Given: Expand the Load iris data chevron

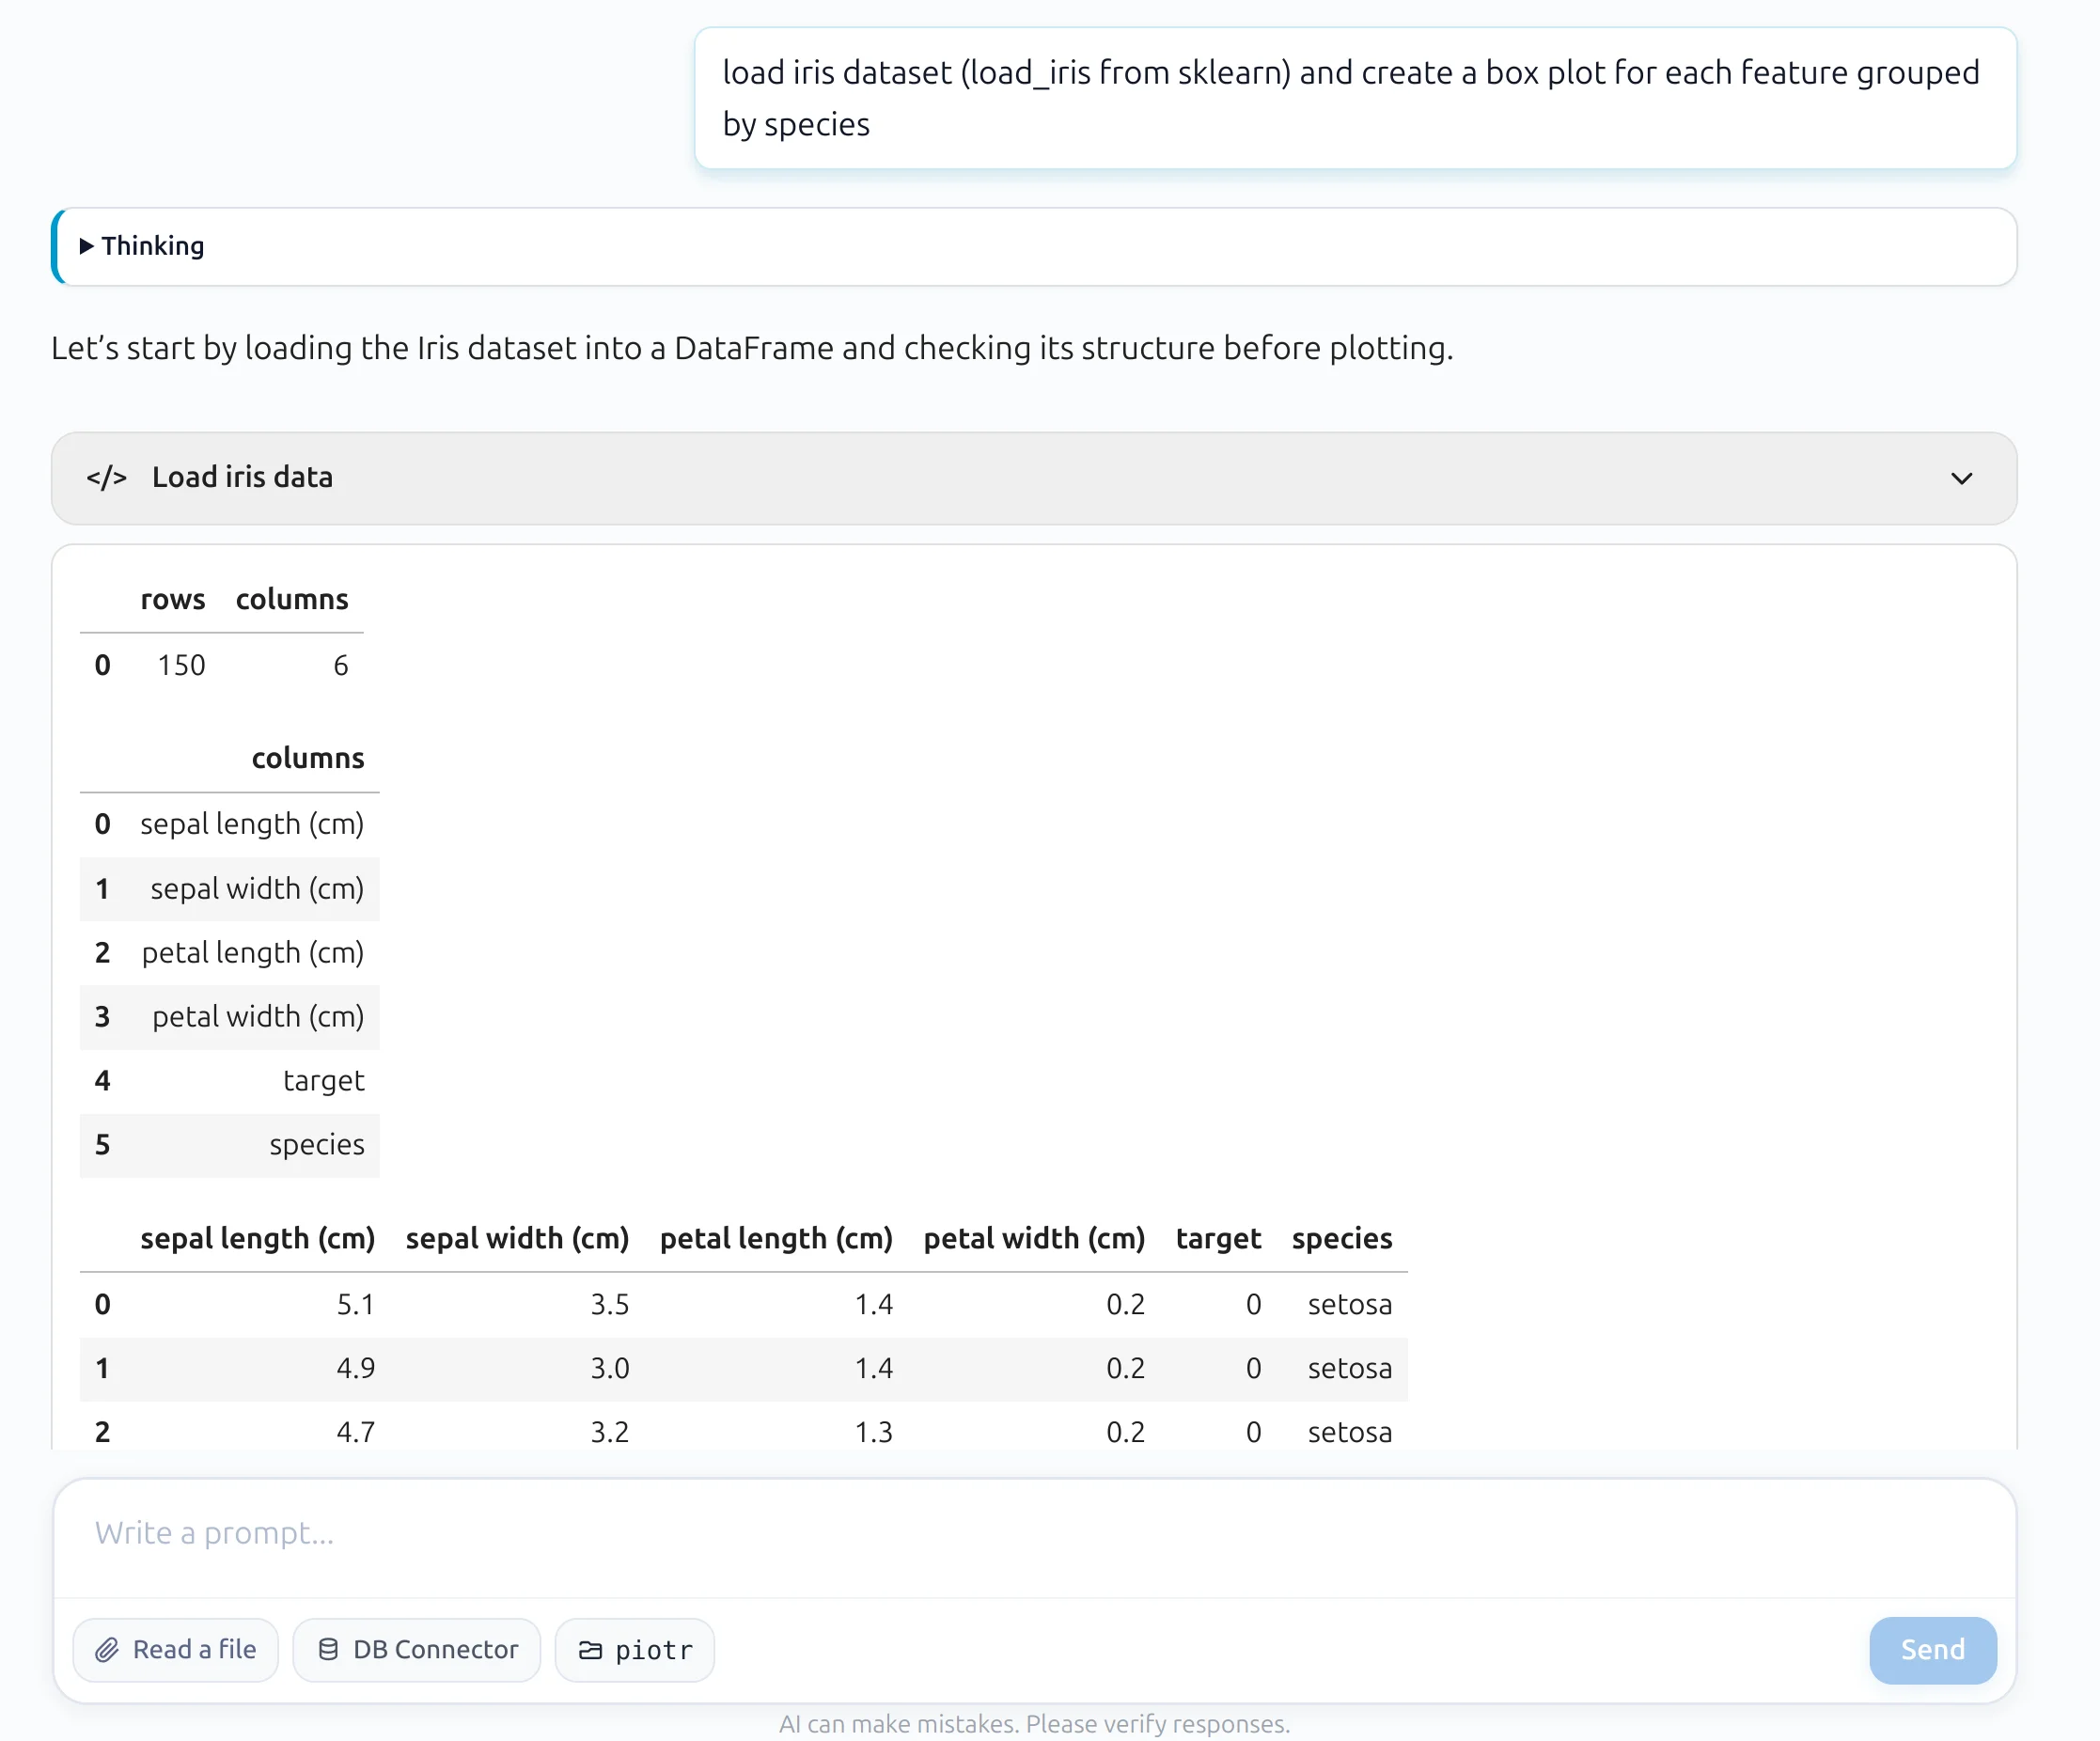Looking at the screenshot, I should pyautogui.click(x=1961, y=478).
